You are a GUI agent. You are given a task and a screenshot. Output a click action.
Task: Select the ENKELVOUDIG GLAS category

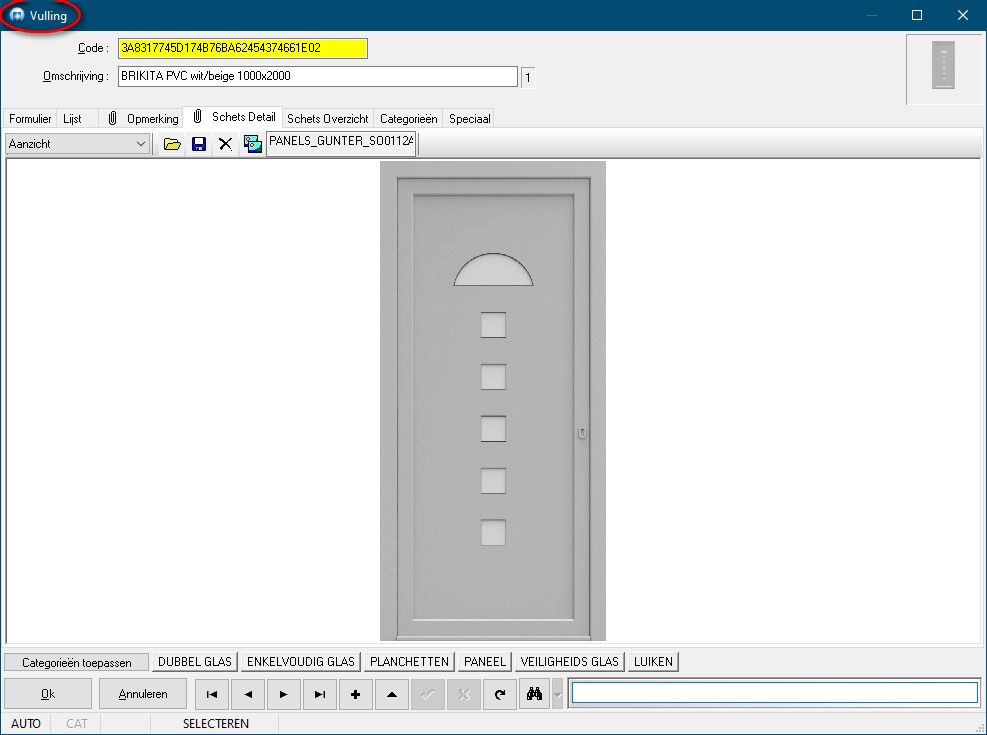coord(301,662)
